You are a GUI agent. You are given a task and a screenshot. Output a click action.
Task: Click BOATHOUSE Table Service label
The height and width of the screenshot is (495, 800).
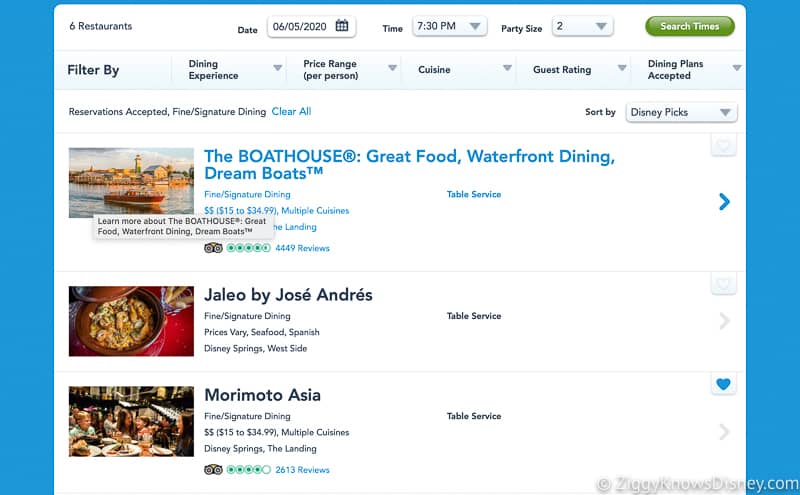474,194
